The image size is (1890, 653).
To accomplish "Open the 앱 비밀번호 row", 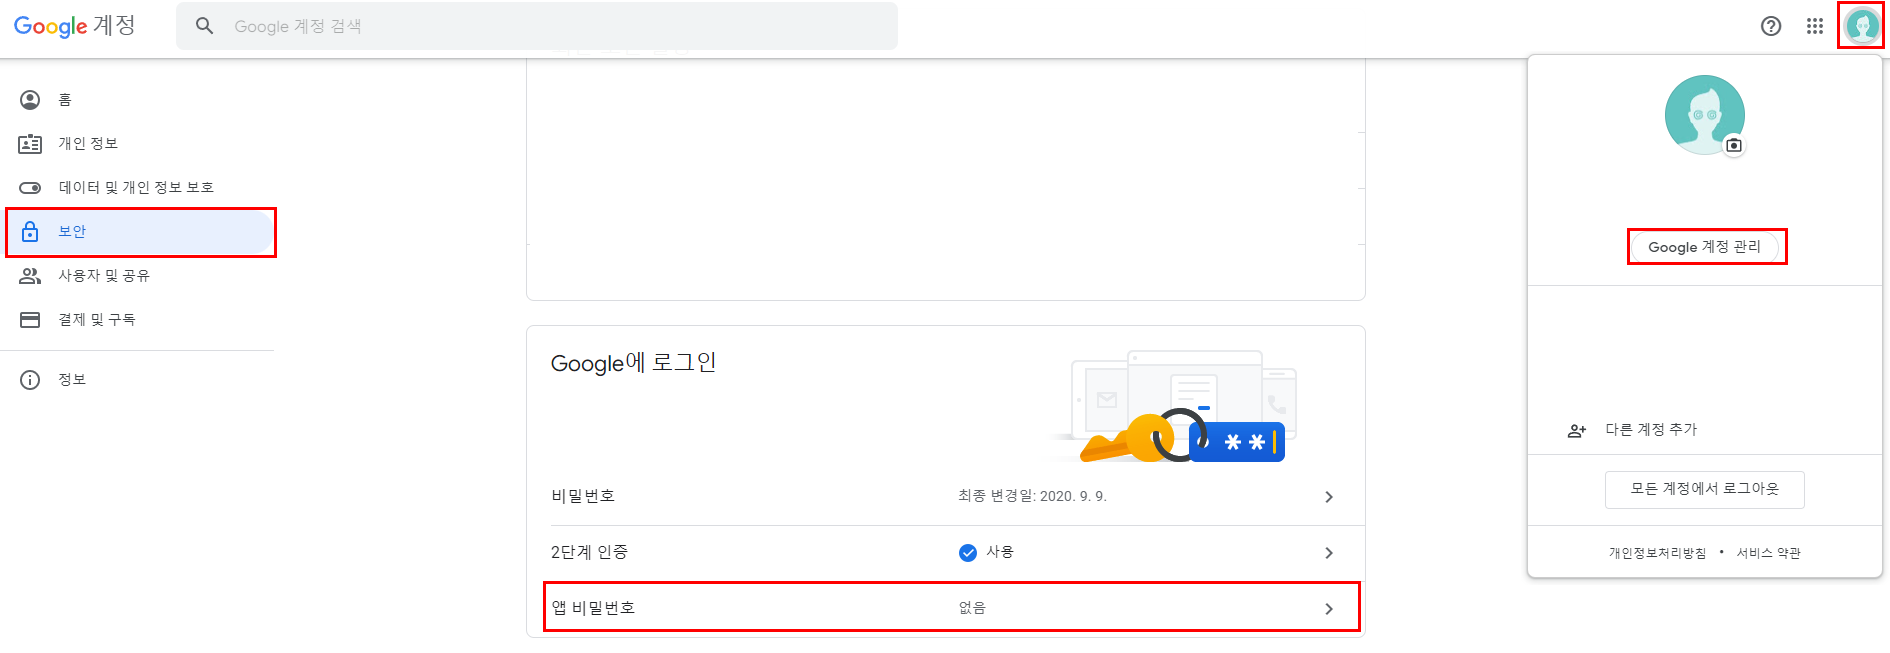I will tap(952, 608).
